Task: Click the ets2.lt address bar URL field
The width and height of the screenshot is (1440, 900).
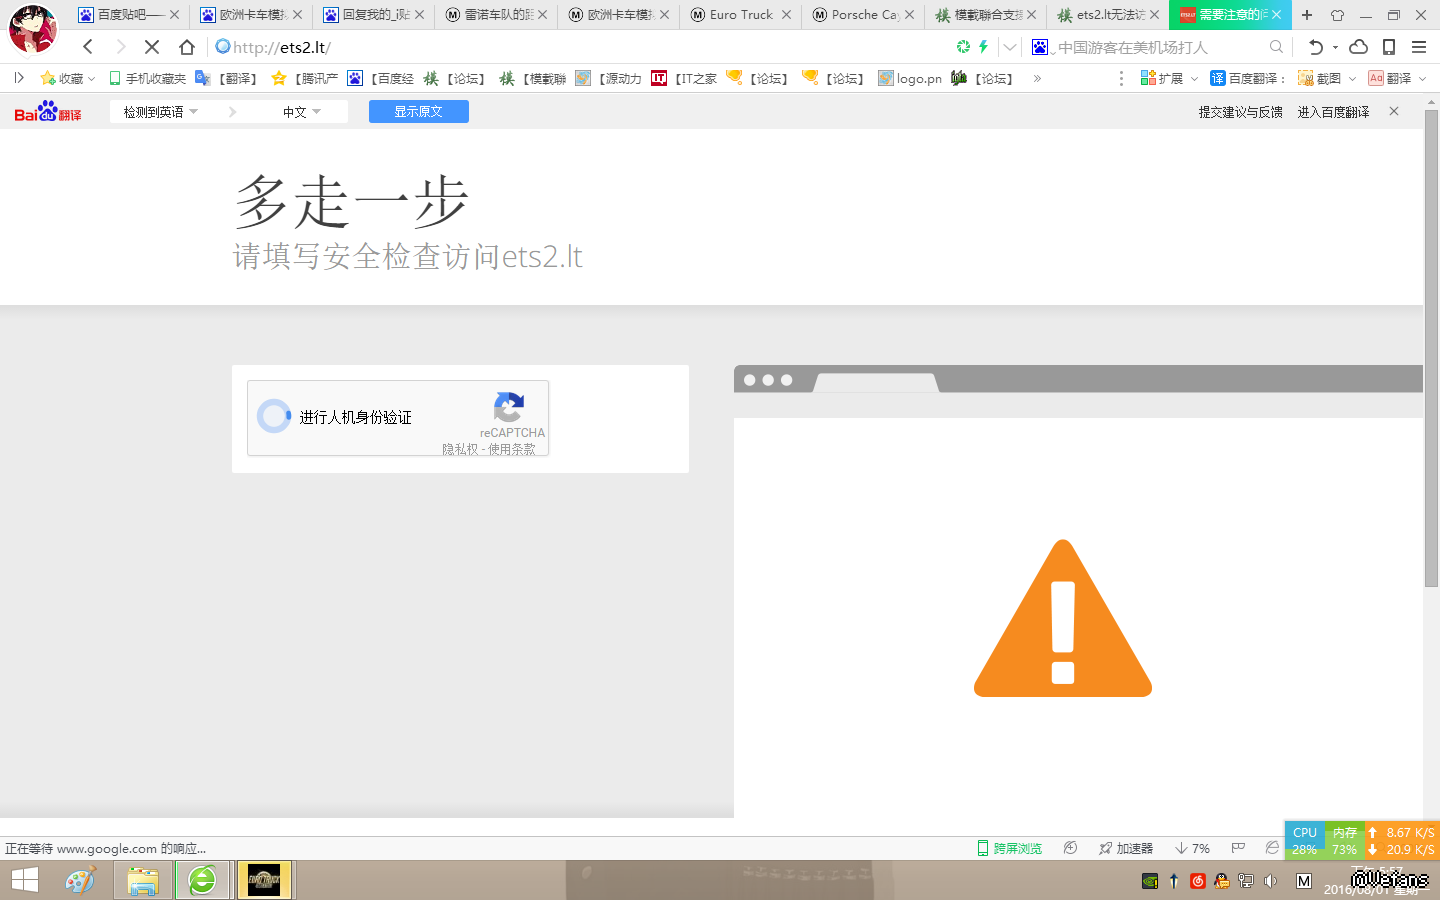Action: 580,47
